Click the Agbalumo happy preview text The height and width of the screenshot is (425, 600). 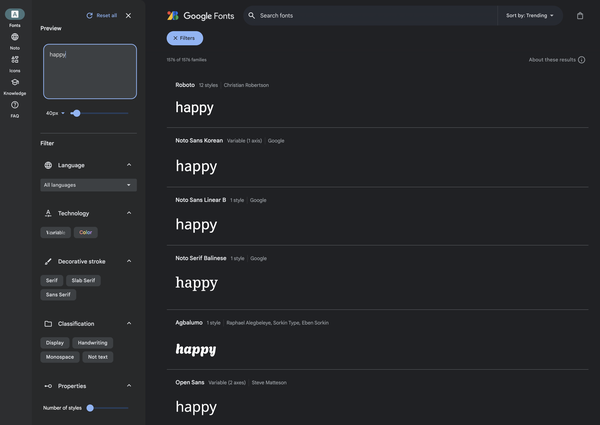click(196, 350)
